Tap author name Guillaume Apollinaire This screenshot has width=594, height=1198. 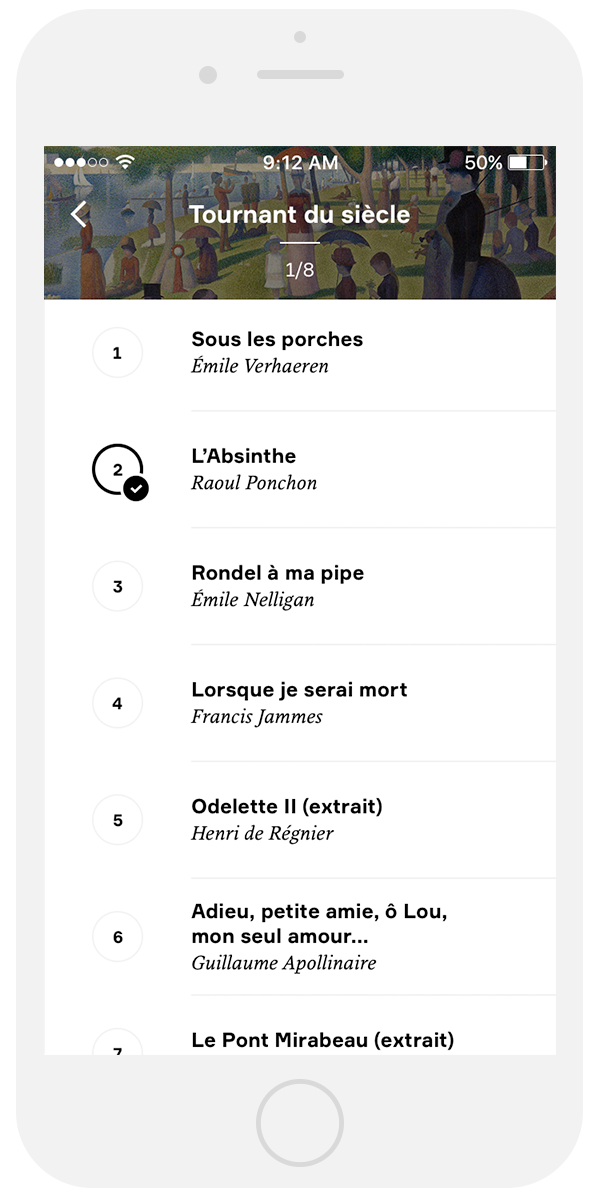point(284,963)
